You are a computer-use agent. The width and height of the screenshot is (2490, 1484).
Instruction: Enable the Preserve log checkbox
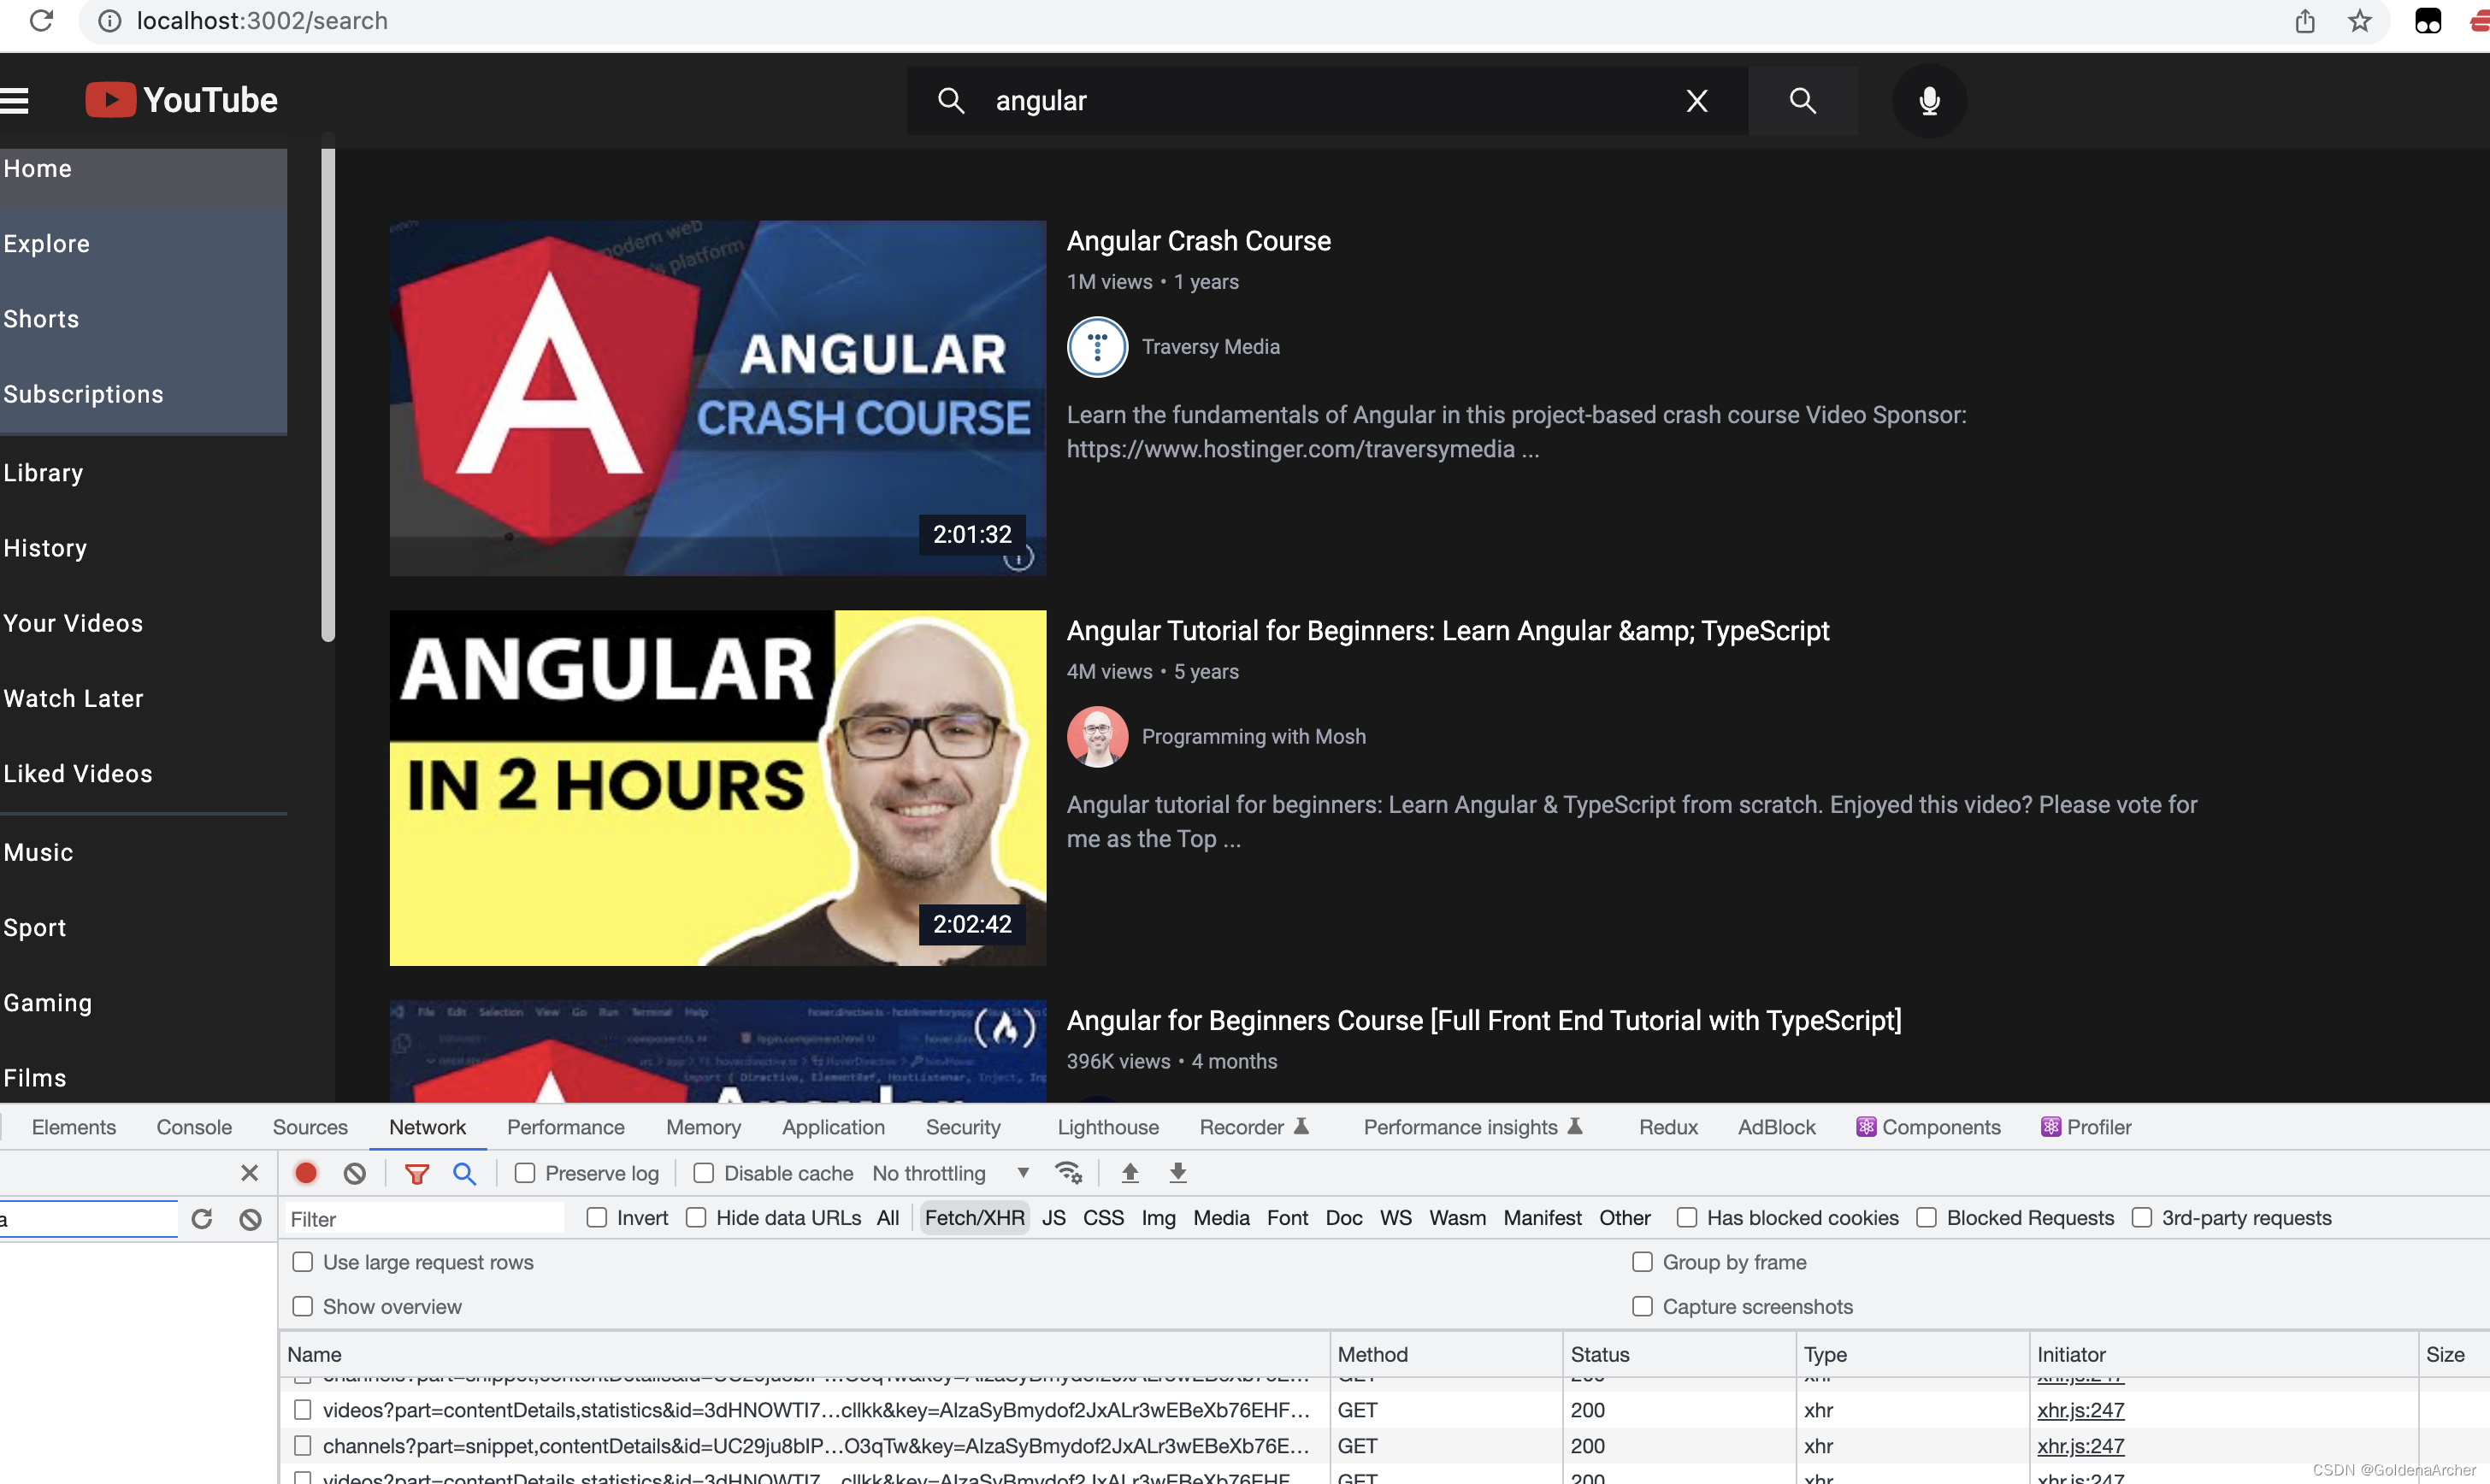(525, 1173)
